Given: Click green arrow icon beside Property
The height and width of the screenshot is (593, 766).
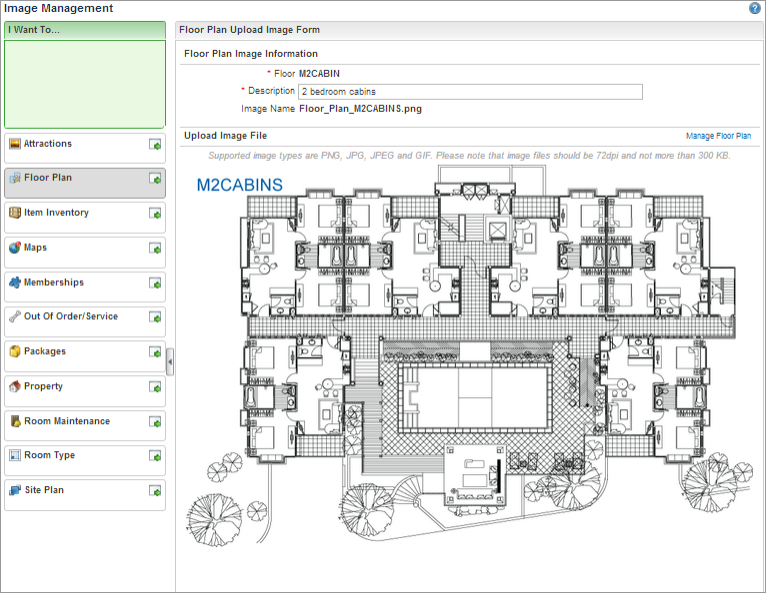Looking at the screenshot, I should tap(155, 387).
